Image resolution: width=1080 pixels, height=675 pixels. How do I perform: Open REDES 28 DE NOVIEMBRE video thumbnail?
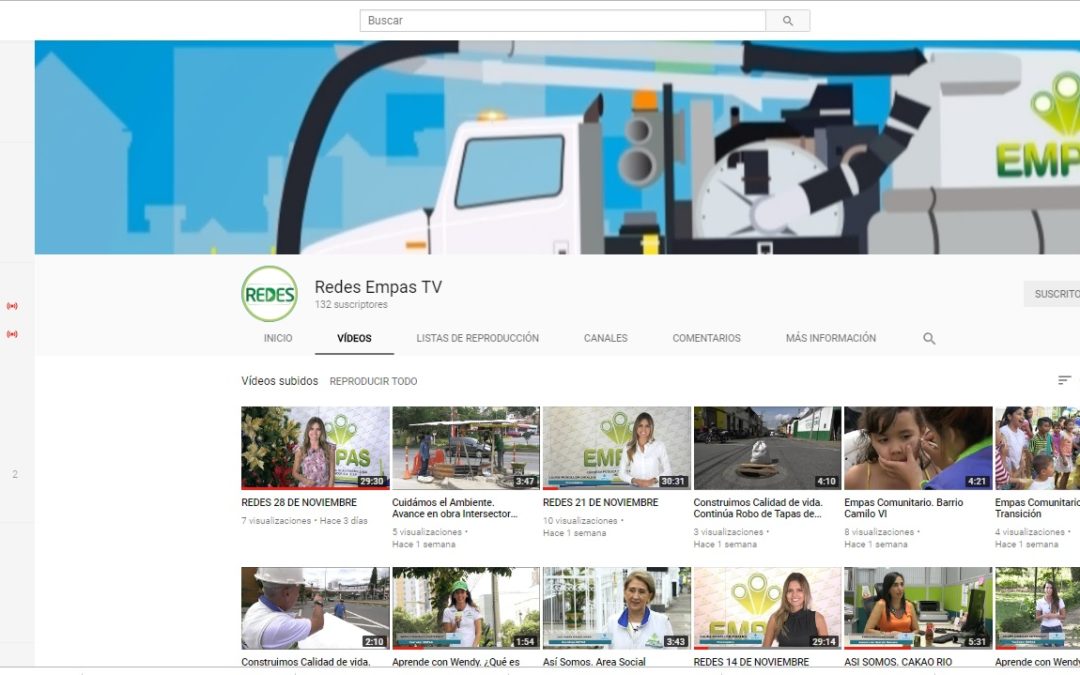pyautogui.click(x=315, y=448)
